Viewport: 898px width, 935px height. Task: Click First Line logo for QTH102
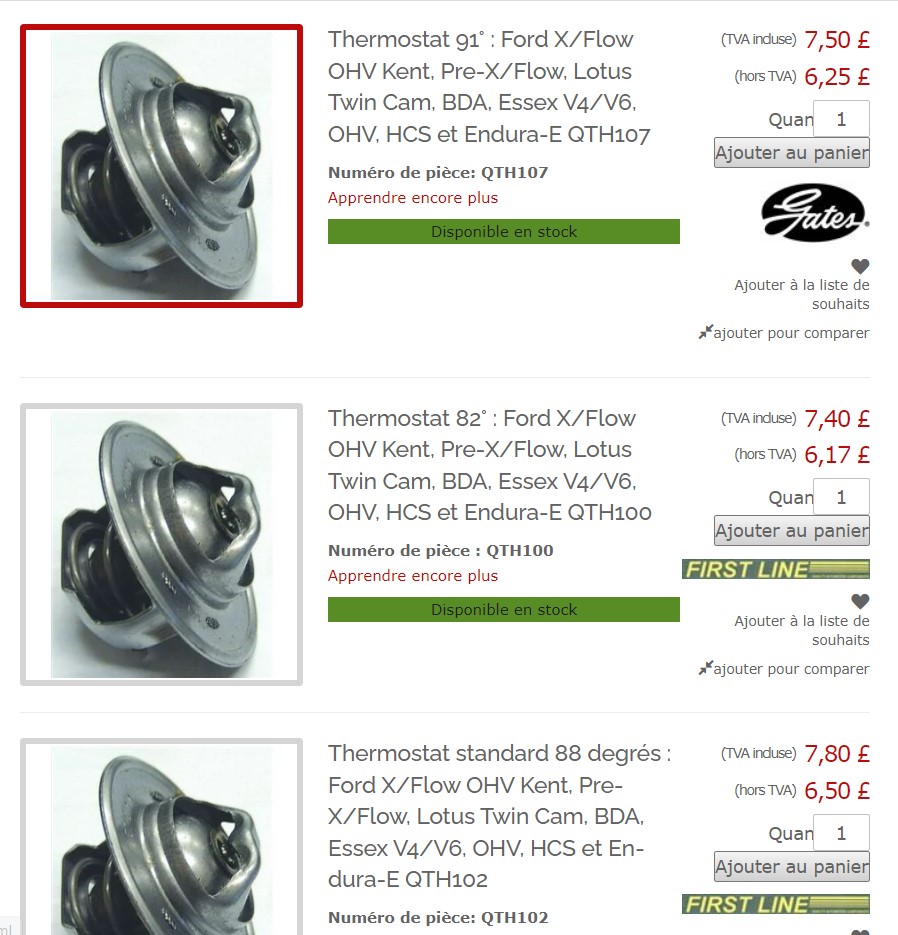point(776,904)
